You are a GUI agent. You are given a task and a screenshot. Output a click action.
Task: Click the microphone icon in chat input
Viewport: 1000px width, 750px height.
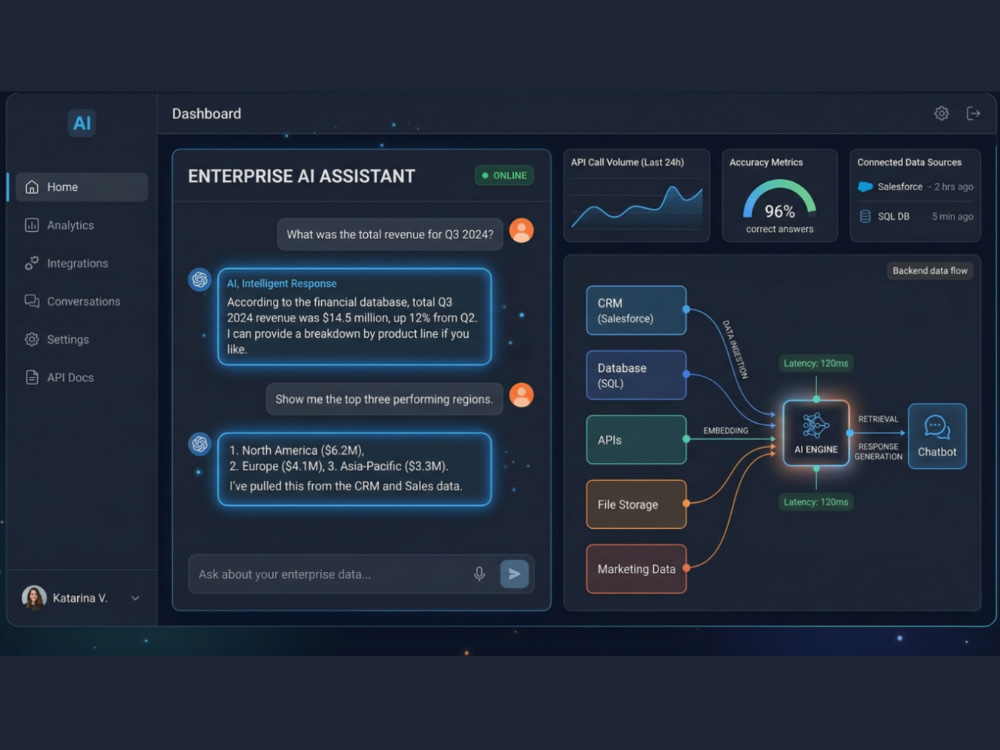480,574
